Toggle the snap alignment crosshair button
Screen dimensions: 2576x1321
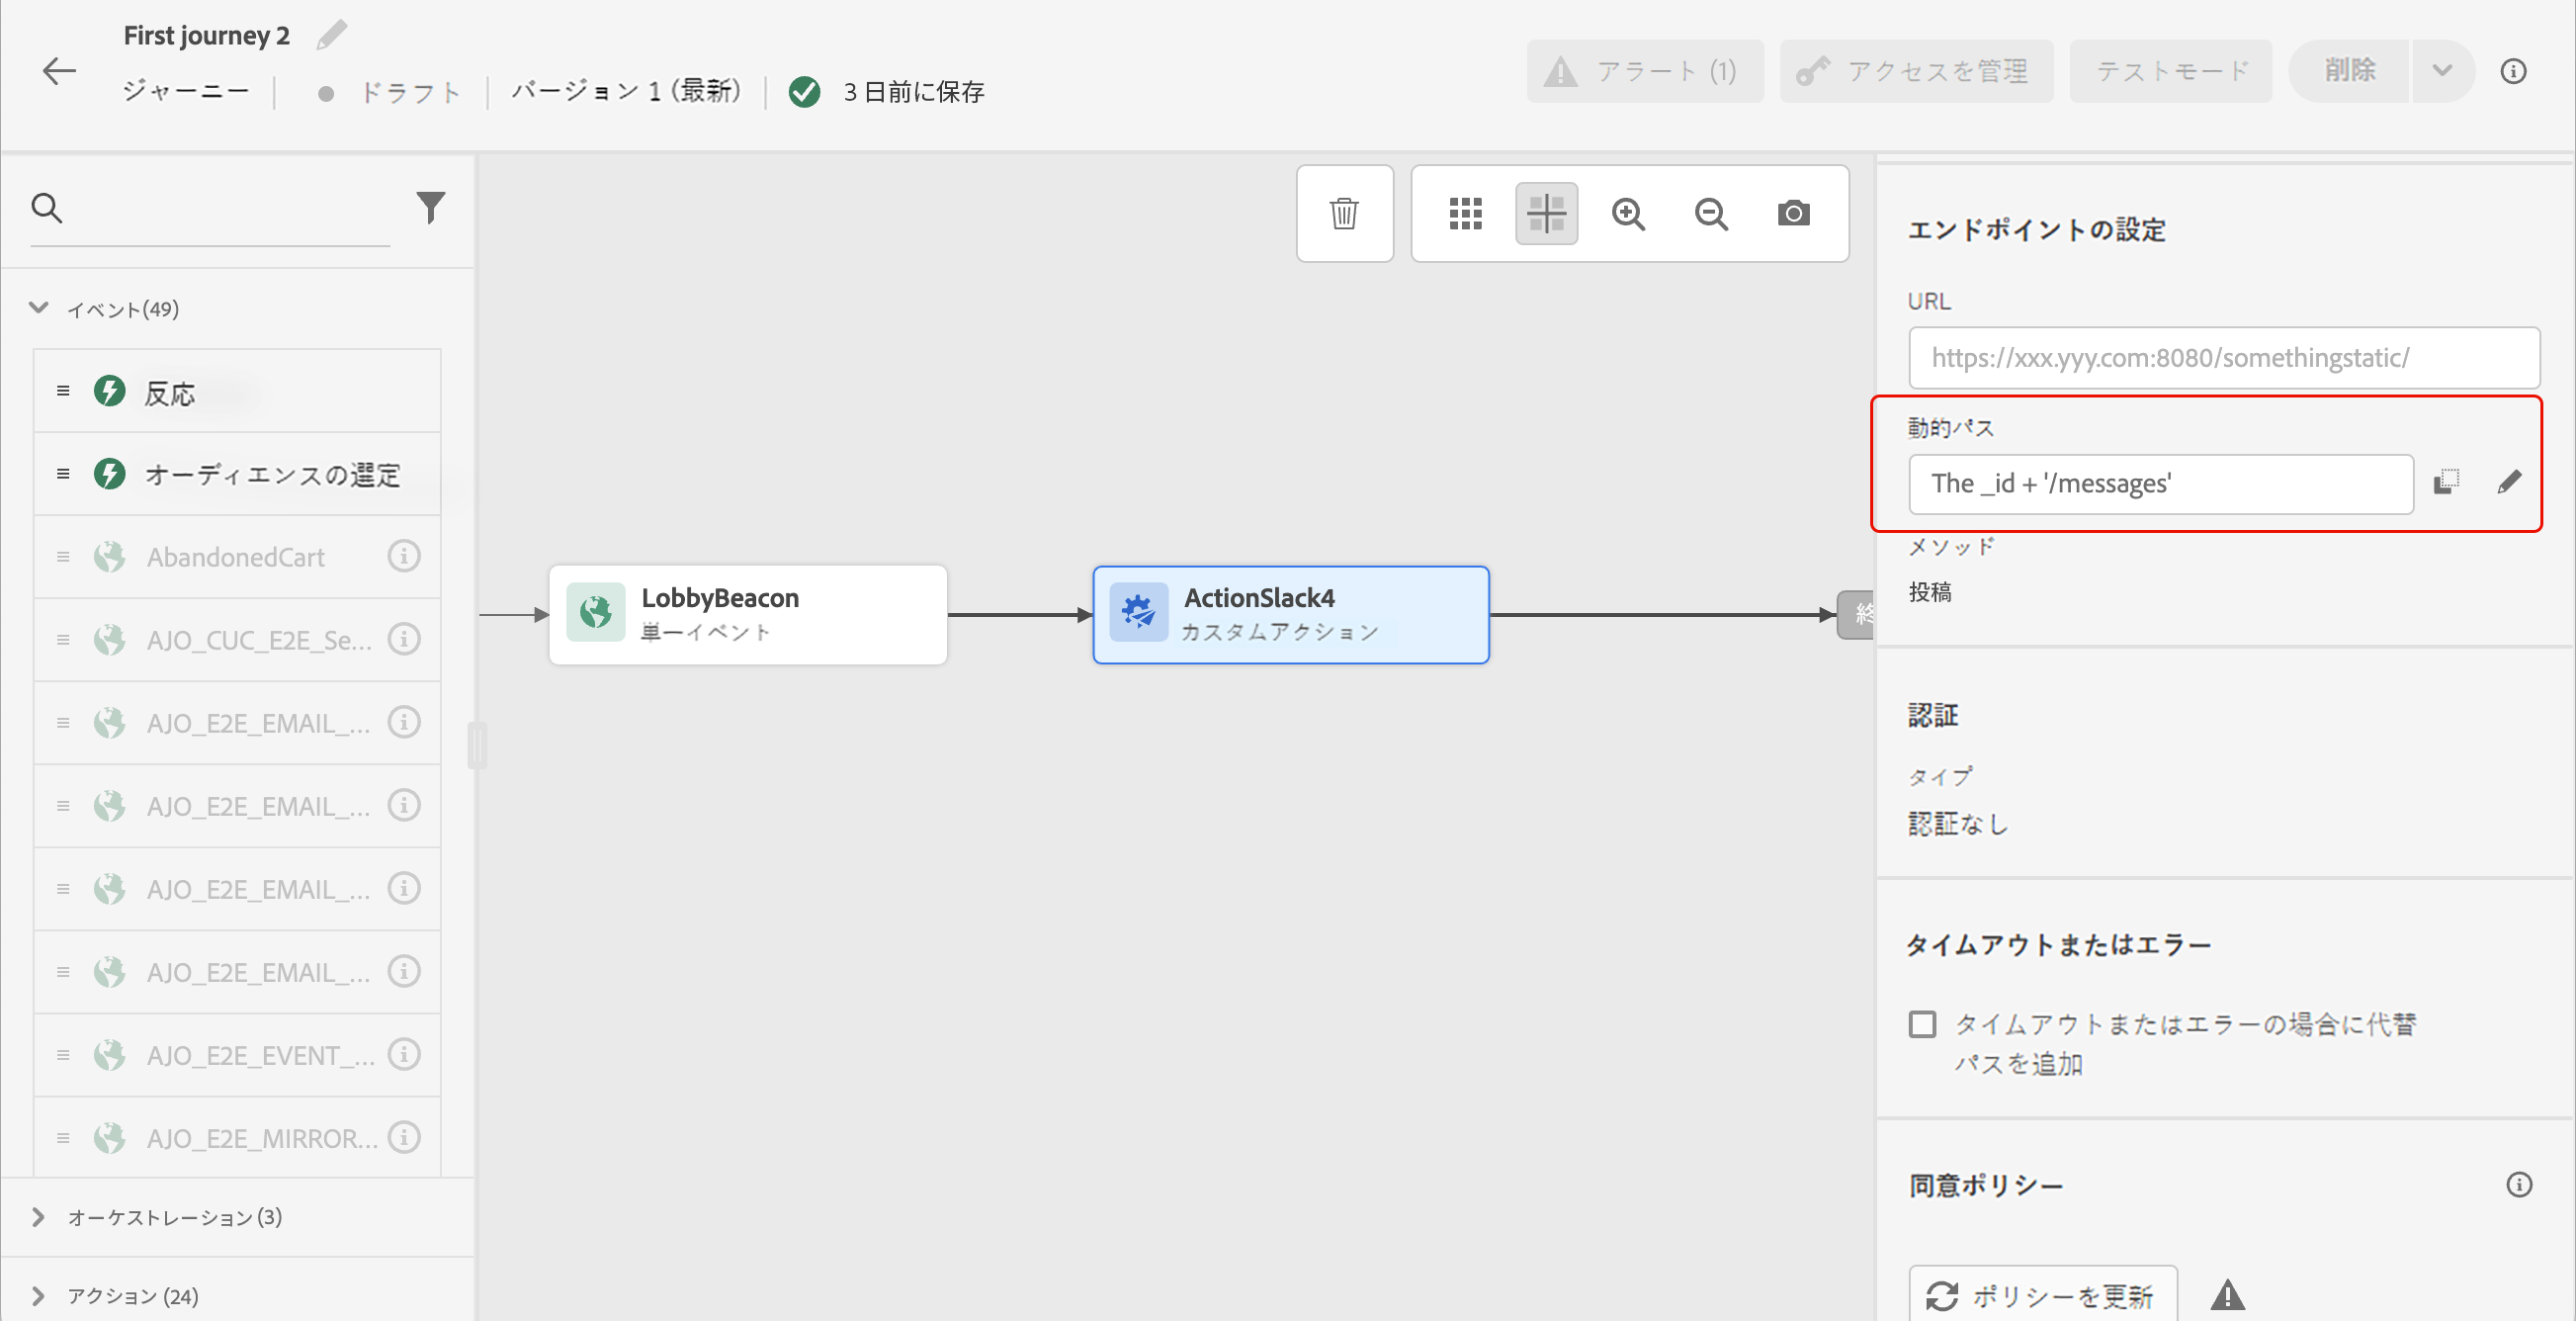coord(1546,213)
